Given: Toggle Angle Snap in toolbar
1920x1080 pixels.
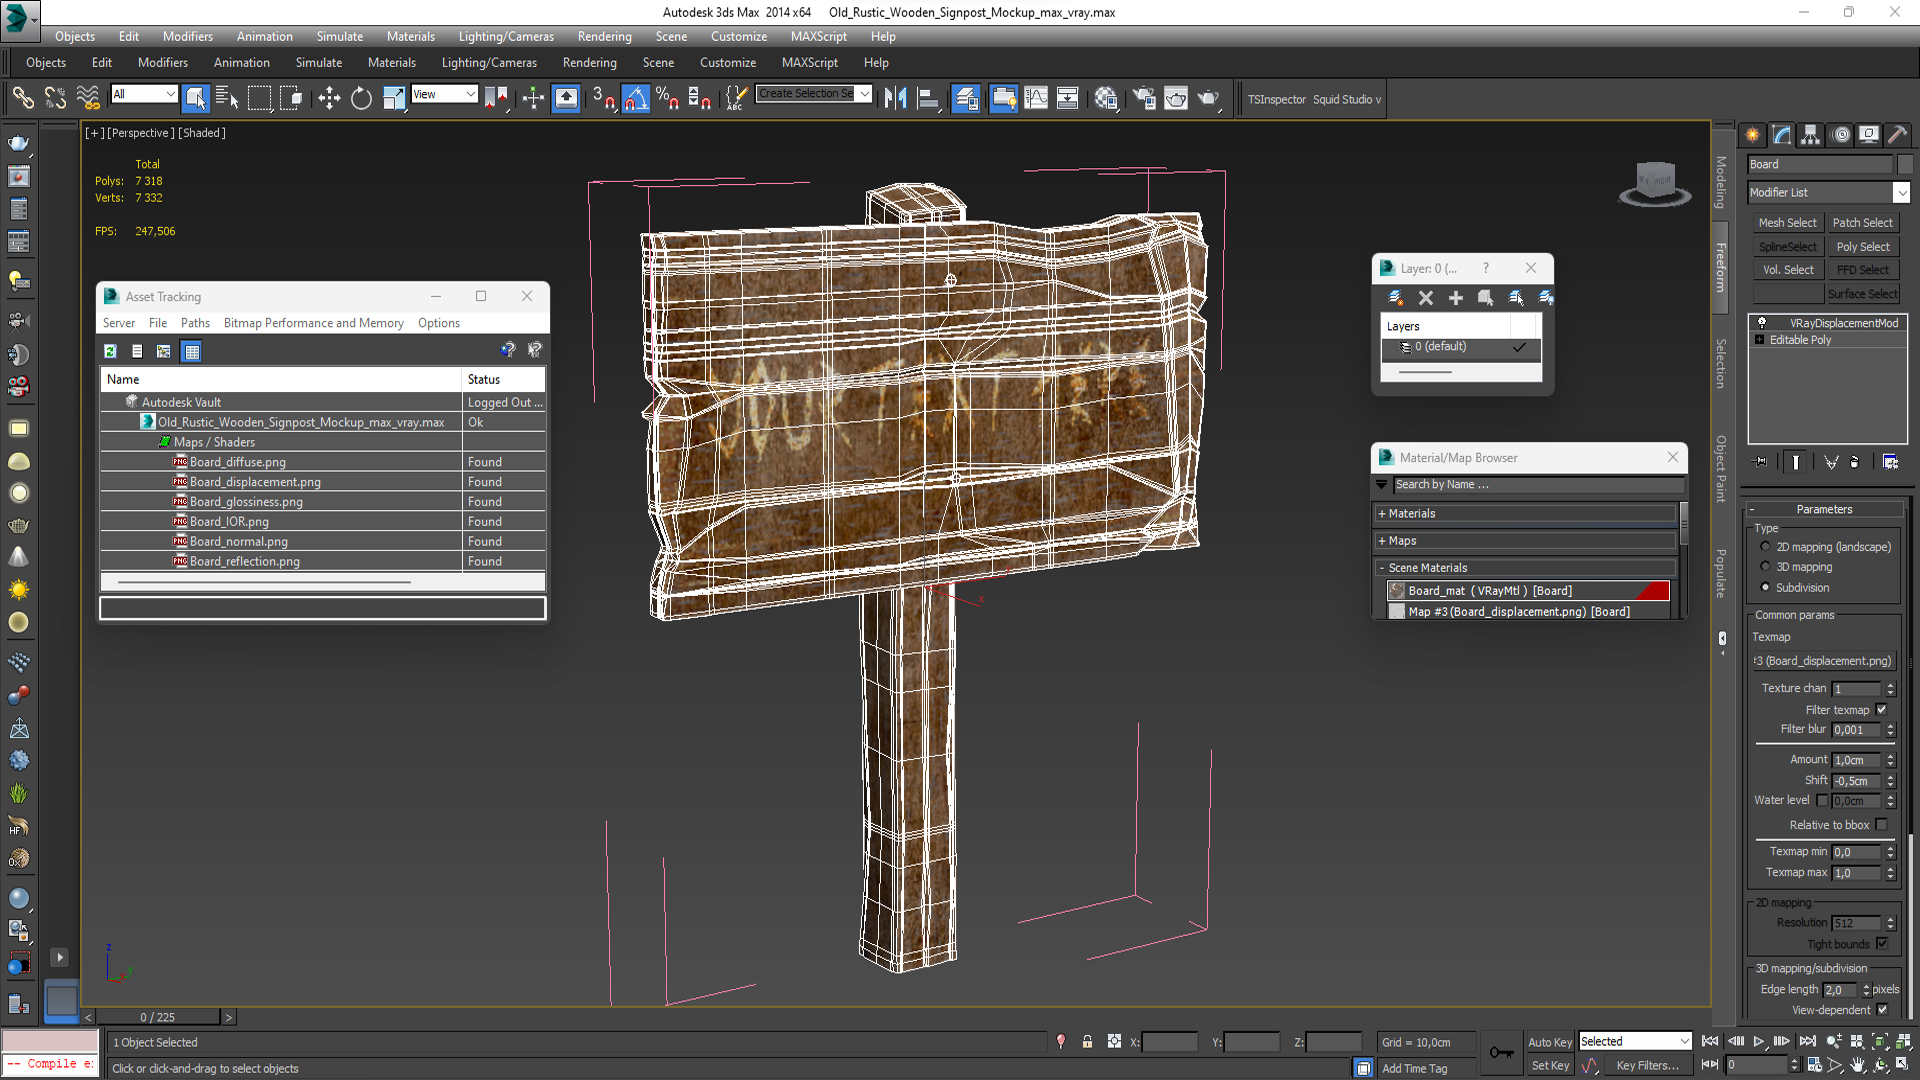Looking at the screenshot, I should click(x=636, y=98).
